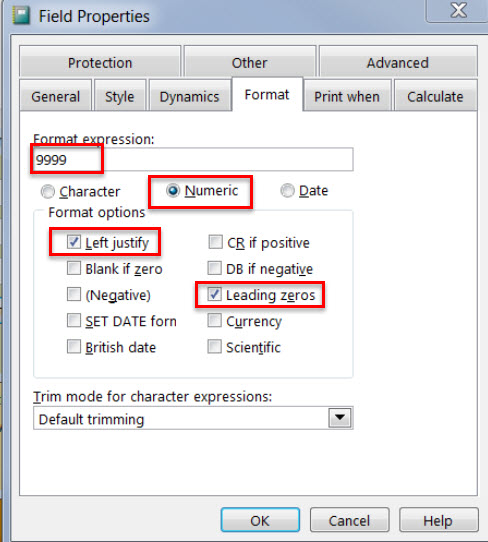
Task: Toggle the Leading zeros checkbox
Action: click(x=214, y=295)
